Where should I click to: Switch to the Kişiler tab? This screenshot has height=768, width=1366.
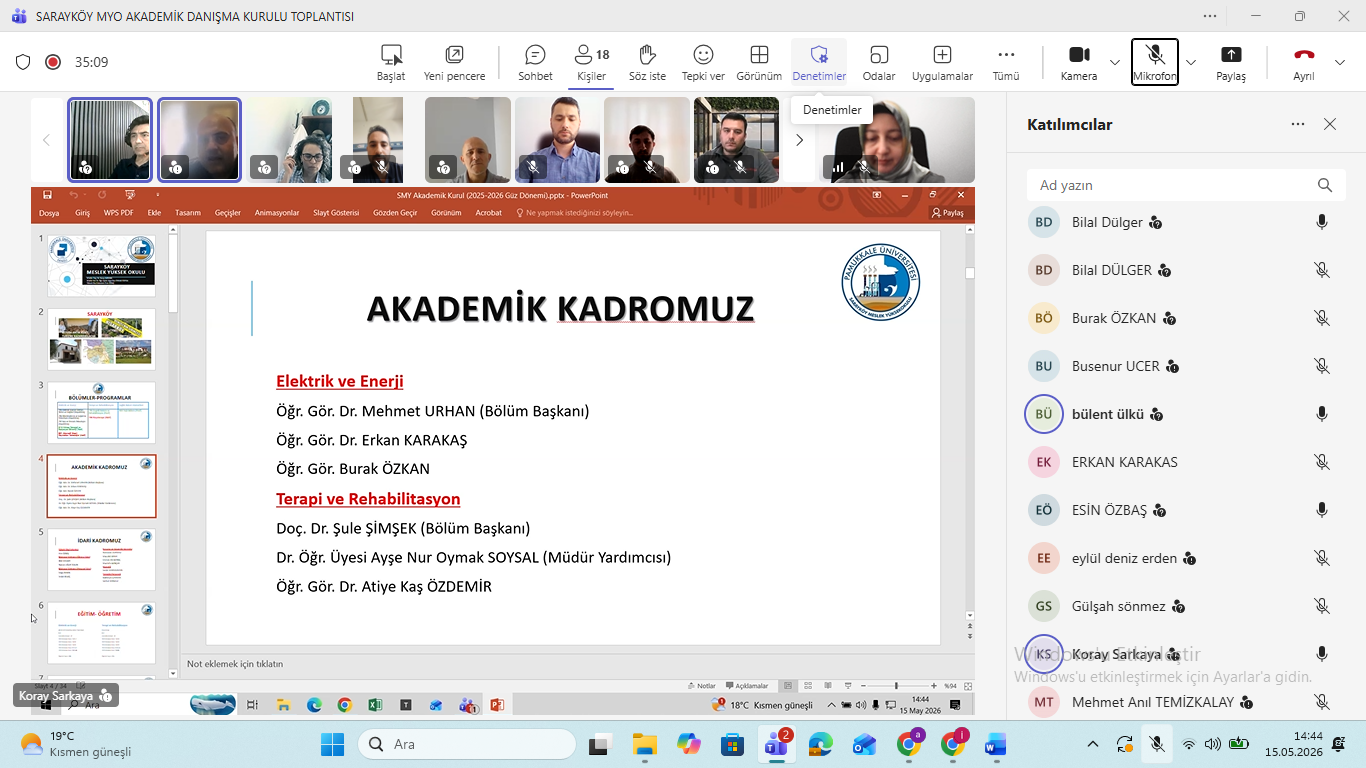(591, 62)
